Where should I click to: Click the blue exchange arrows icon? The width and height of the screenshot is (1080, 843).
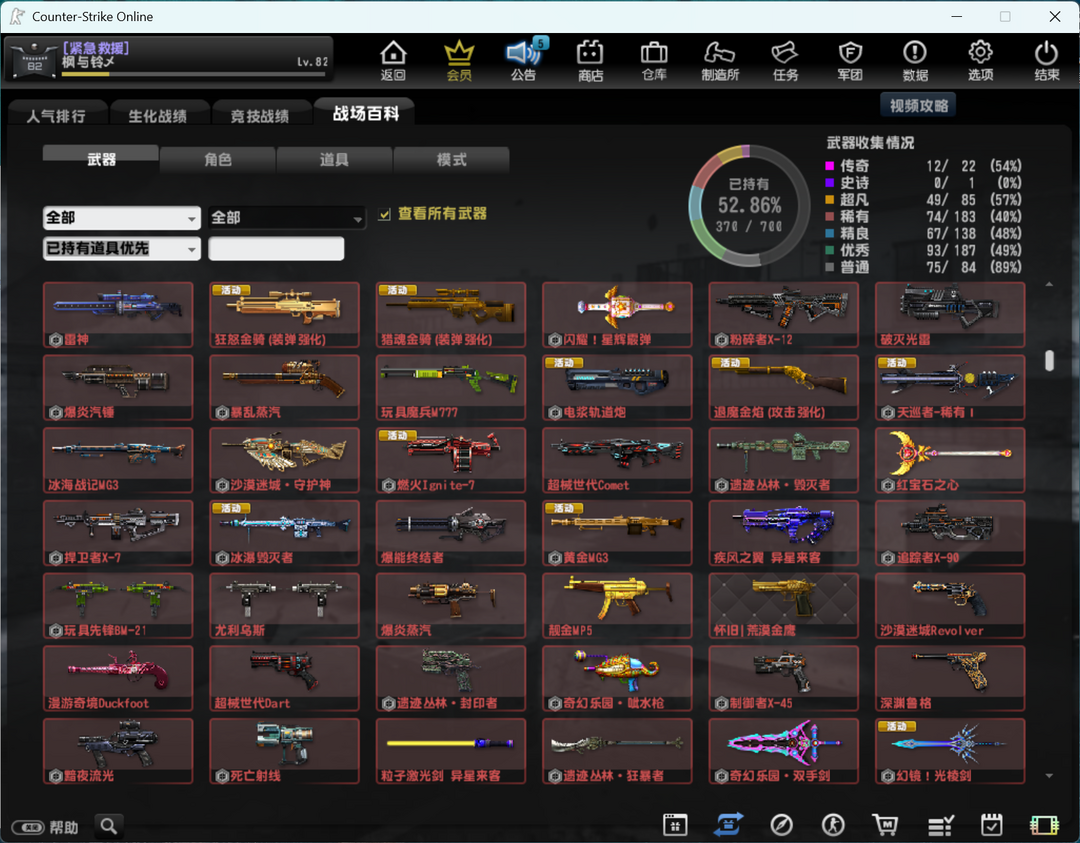[x=728, y=824]
